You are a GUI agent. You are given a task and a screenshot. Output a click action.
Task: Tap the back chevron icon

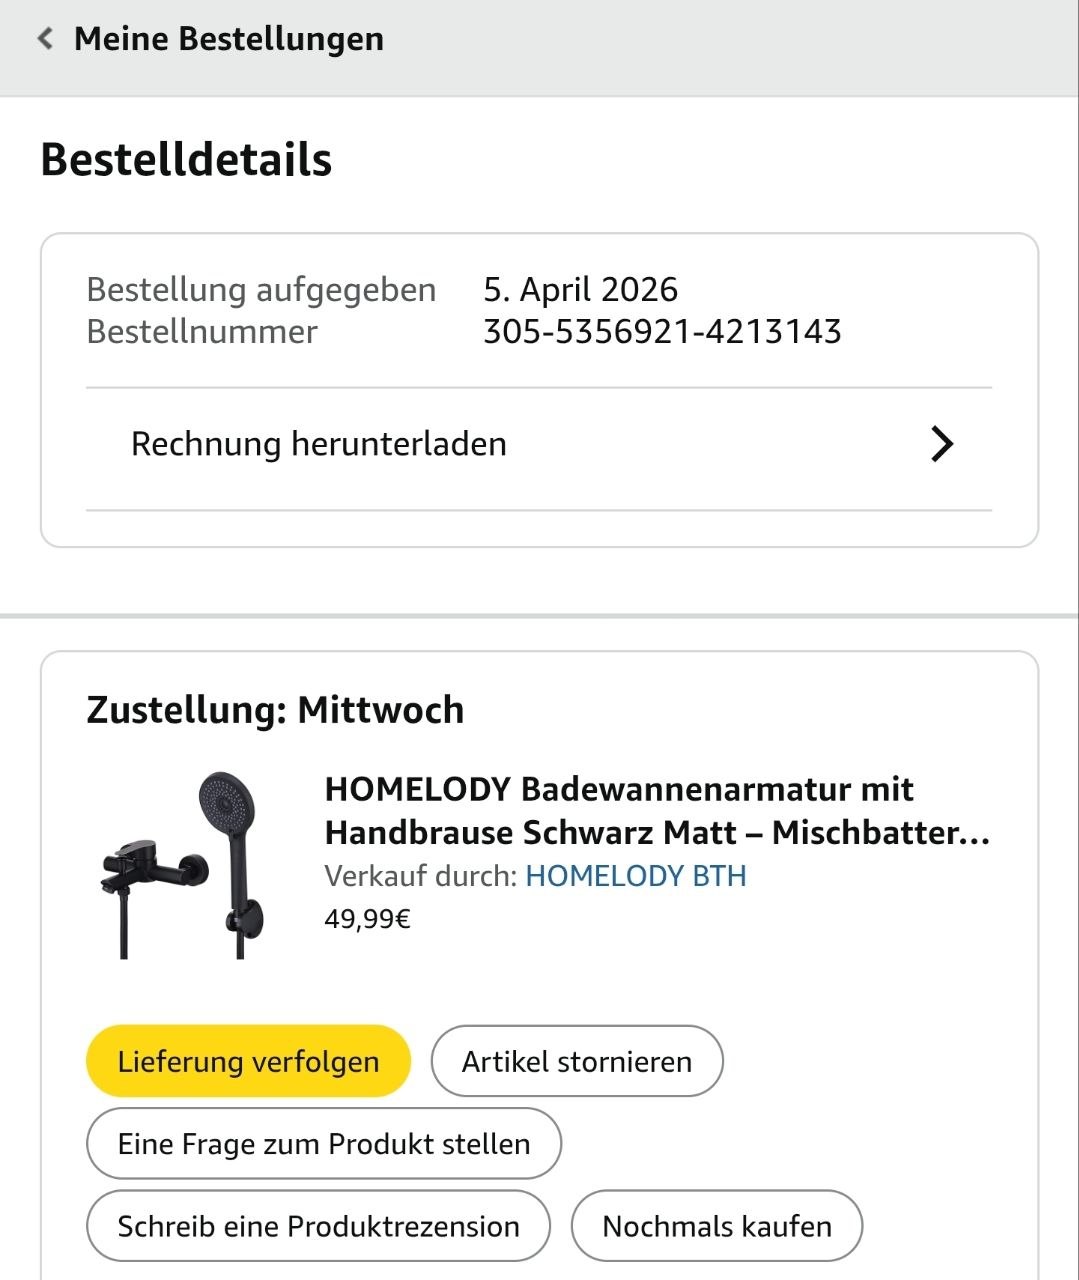[45, 39]
